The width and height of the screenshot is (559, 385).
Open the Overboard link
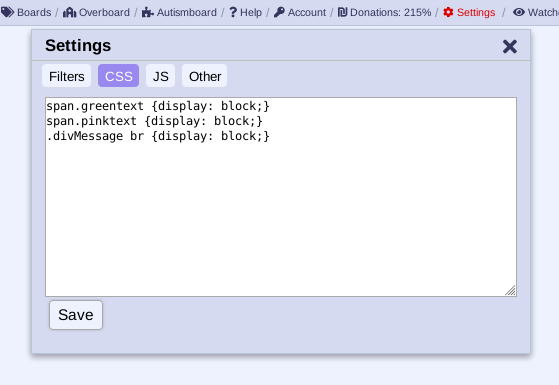tap(104, 12)
